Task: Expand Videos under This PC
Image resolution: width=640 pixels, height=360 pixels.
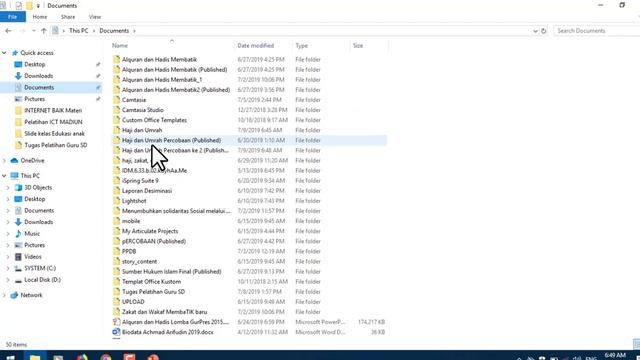Action: [8, 257]
